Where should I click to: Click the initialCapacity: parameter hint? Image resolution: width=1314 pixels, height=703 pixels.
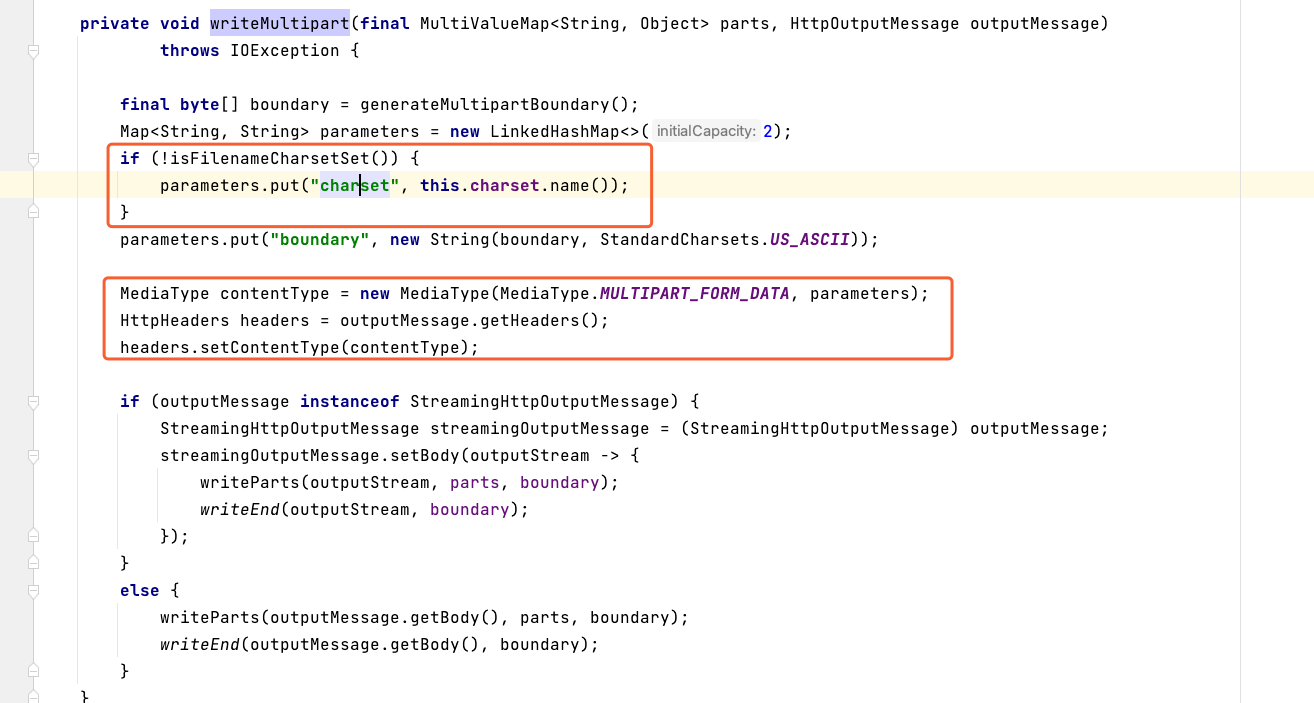coord(706,131)
